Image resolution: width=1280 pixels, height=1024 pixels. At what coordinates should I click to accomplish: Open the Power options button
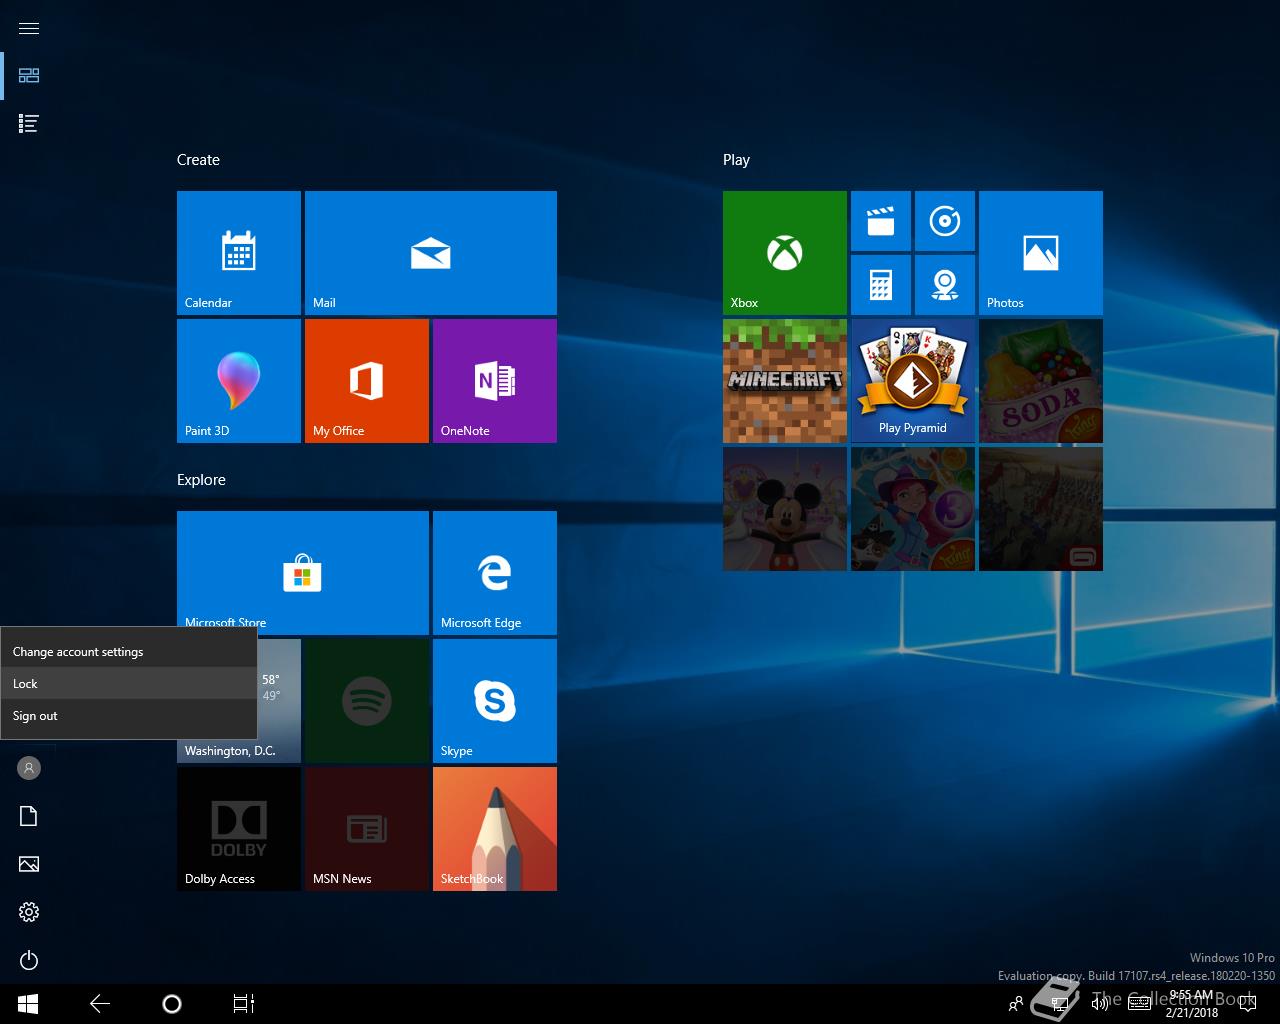[29, 960]
